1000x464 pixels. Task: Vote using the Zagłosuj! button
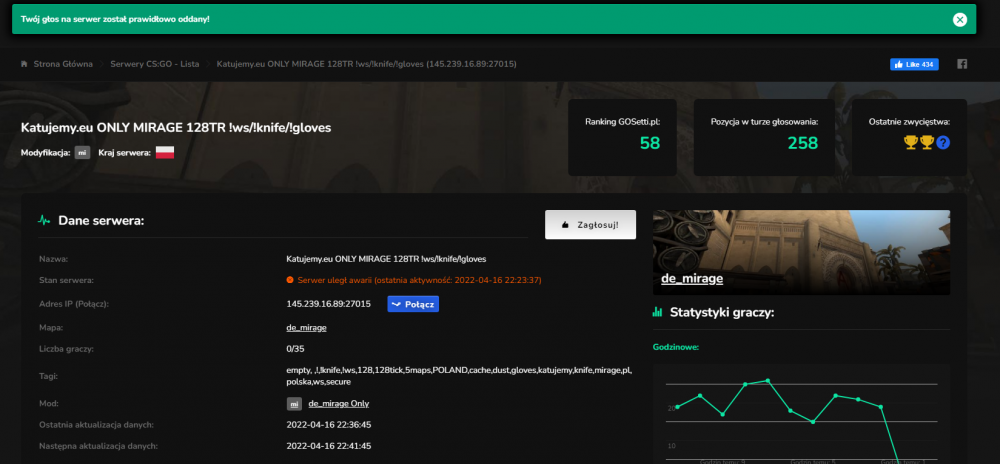[x=590, y=225]
